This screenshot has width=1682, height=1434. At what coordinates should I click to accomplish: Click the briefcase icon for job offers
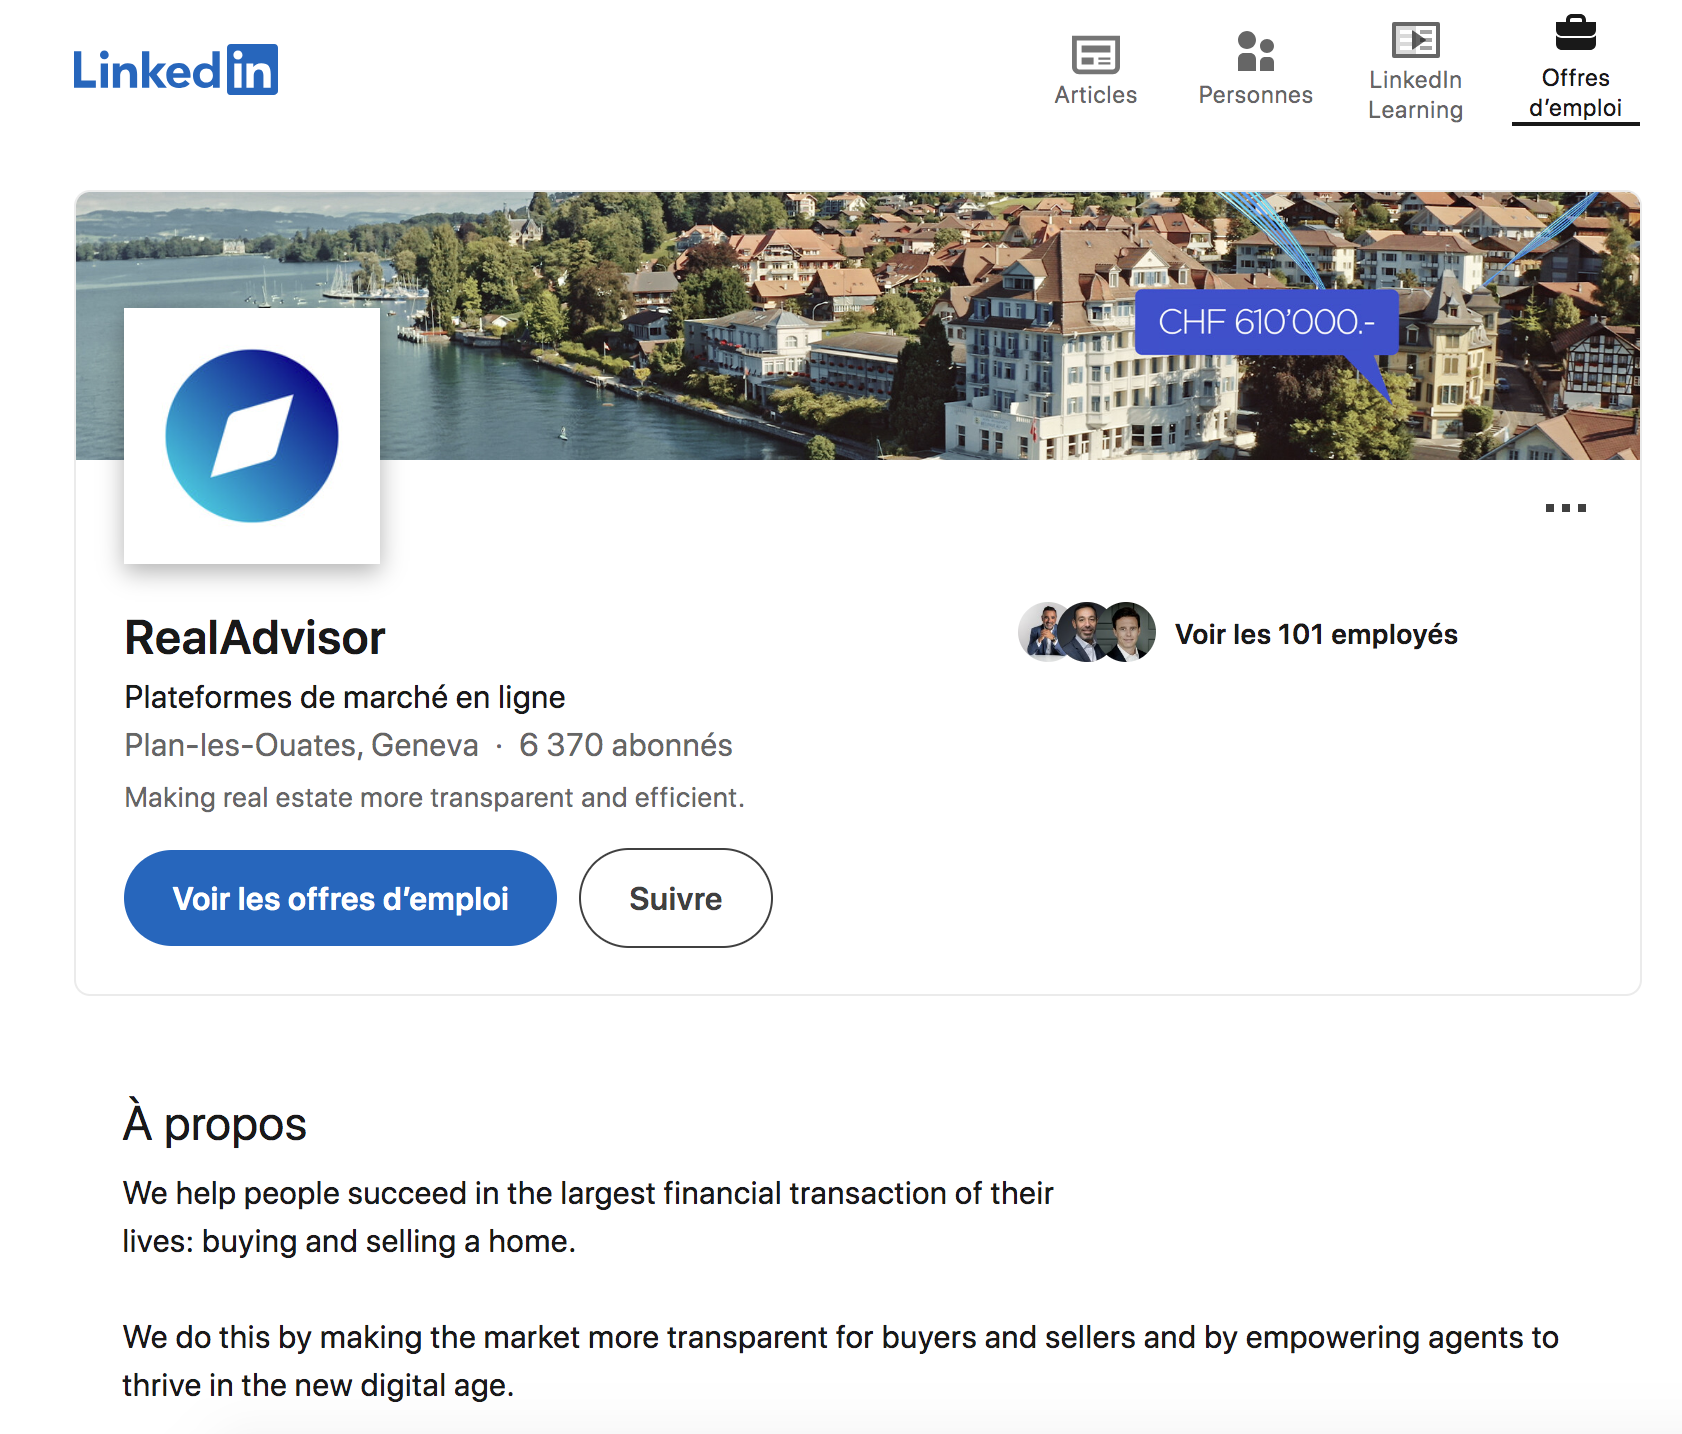[1575, 34]
